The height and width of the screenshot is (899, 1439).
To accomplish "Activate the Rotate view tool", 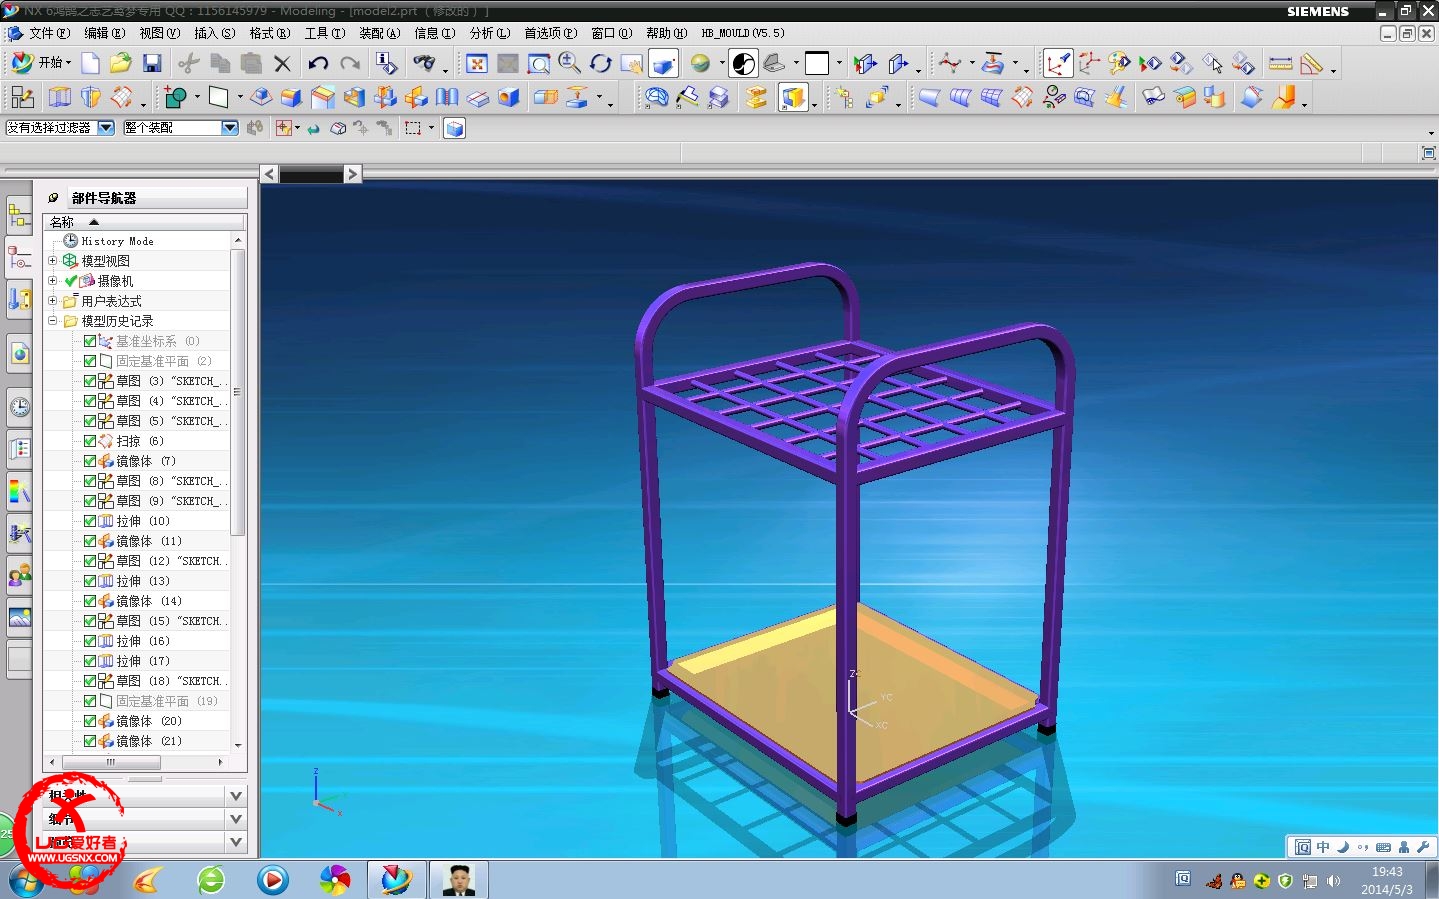I will coord(600,64).
